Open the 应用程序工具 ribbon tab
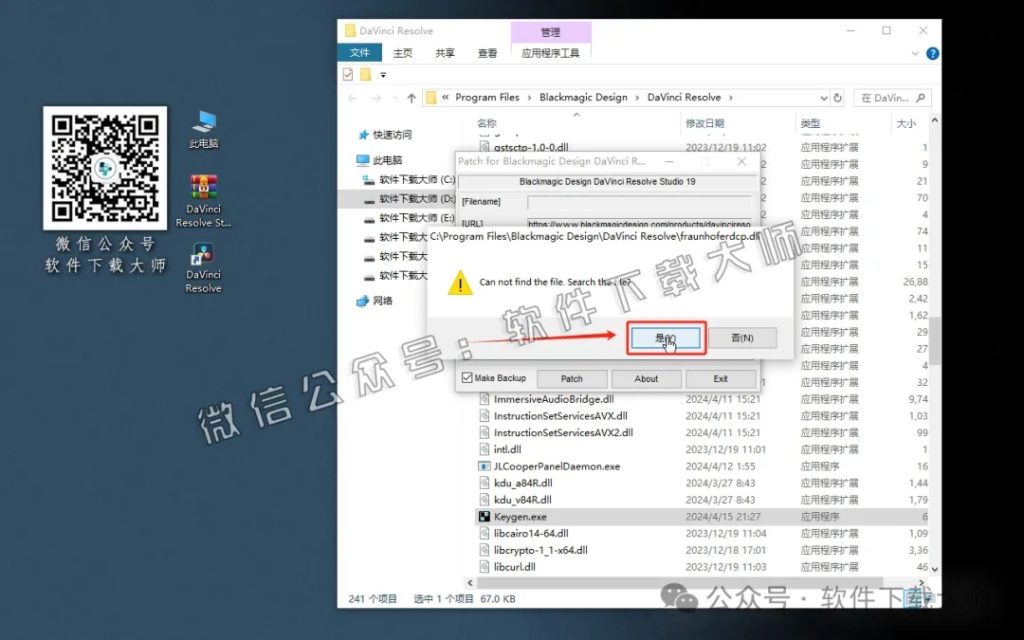The image size is (1024, 640). pos(553,52)
